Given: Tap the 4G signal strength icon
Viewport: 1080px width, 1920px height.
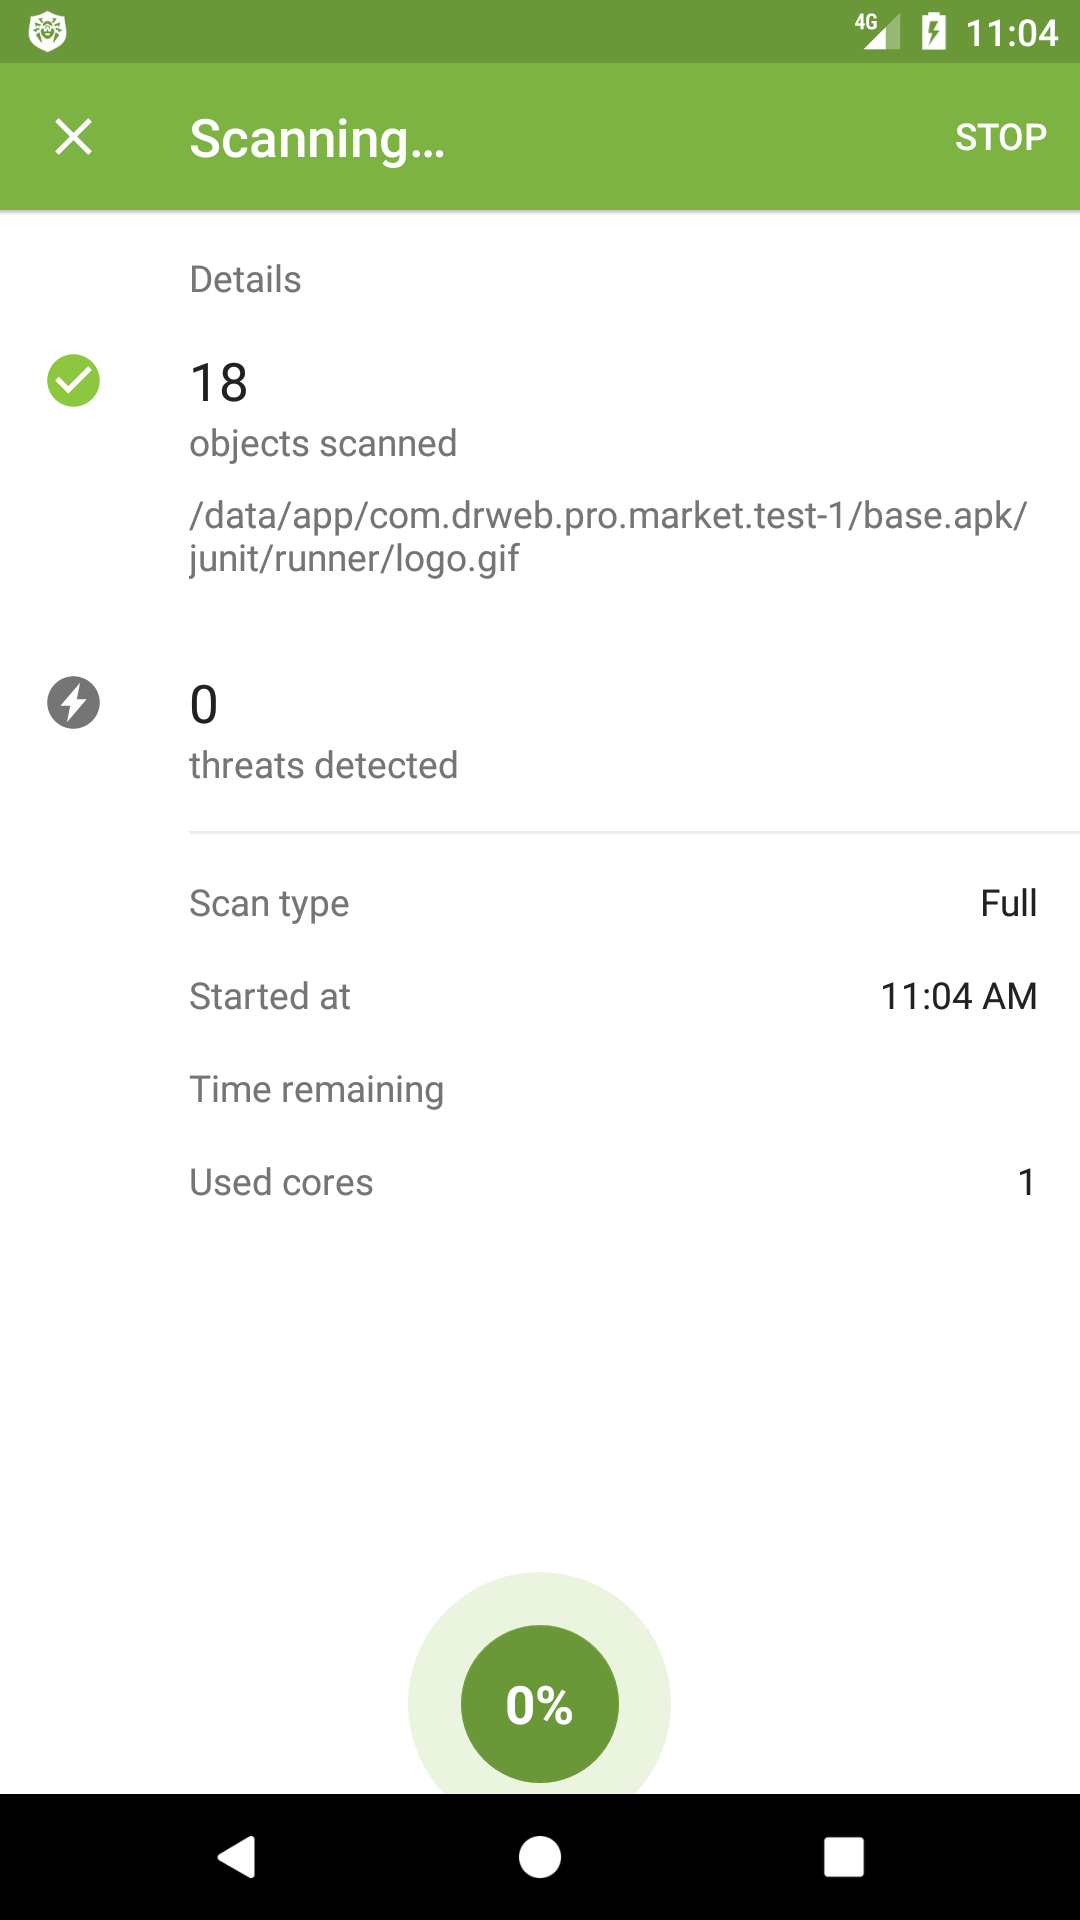Looking at the screenshot, I should (x=877, y=31).
